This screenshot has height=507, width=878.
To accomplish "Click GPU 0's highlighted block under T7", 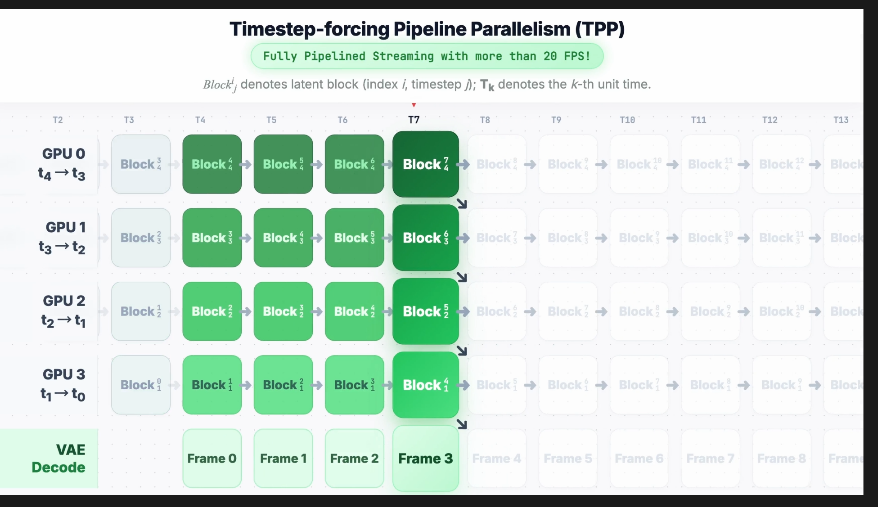I will (x=425, y=164).
